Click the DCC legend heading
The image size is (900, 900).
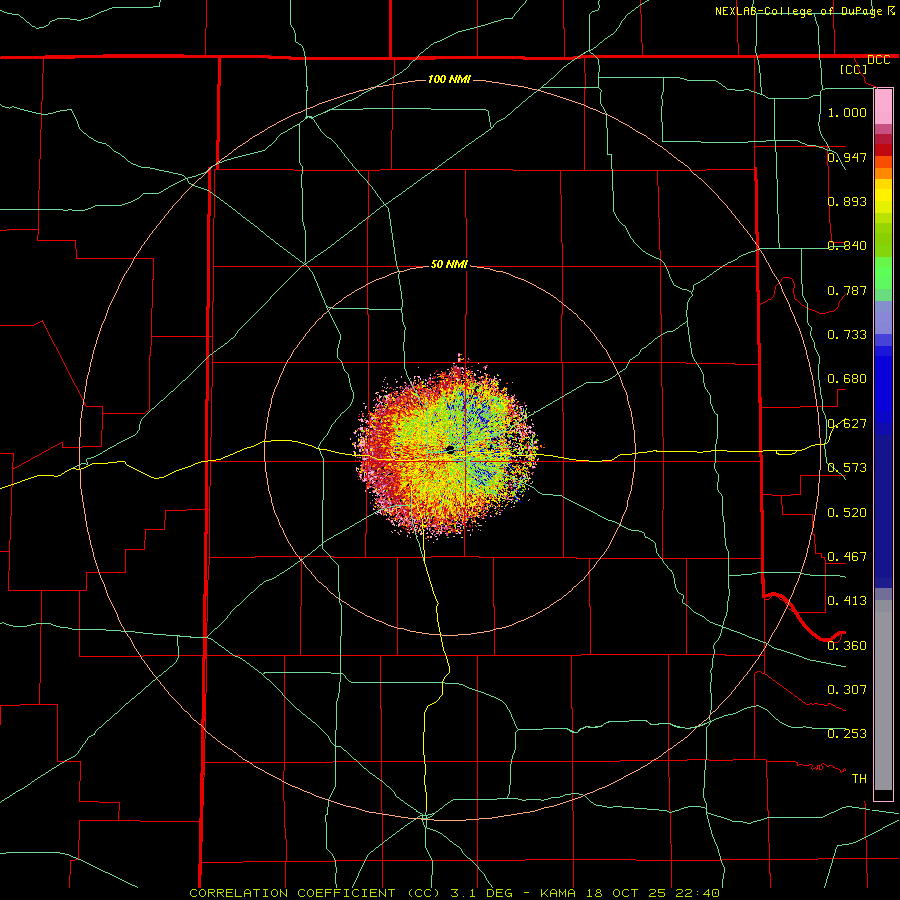[878, 60]
